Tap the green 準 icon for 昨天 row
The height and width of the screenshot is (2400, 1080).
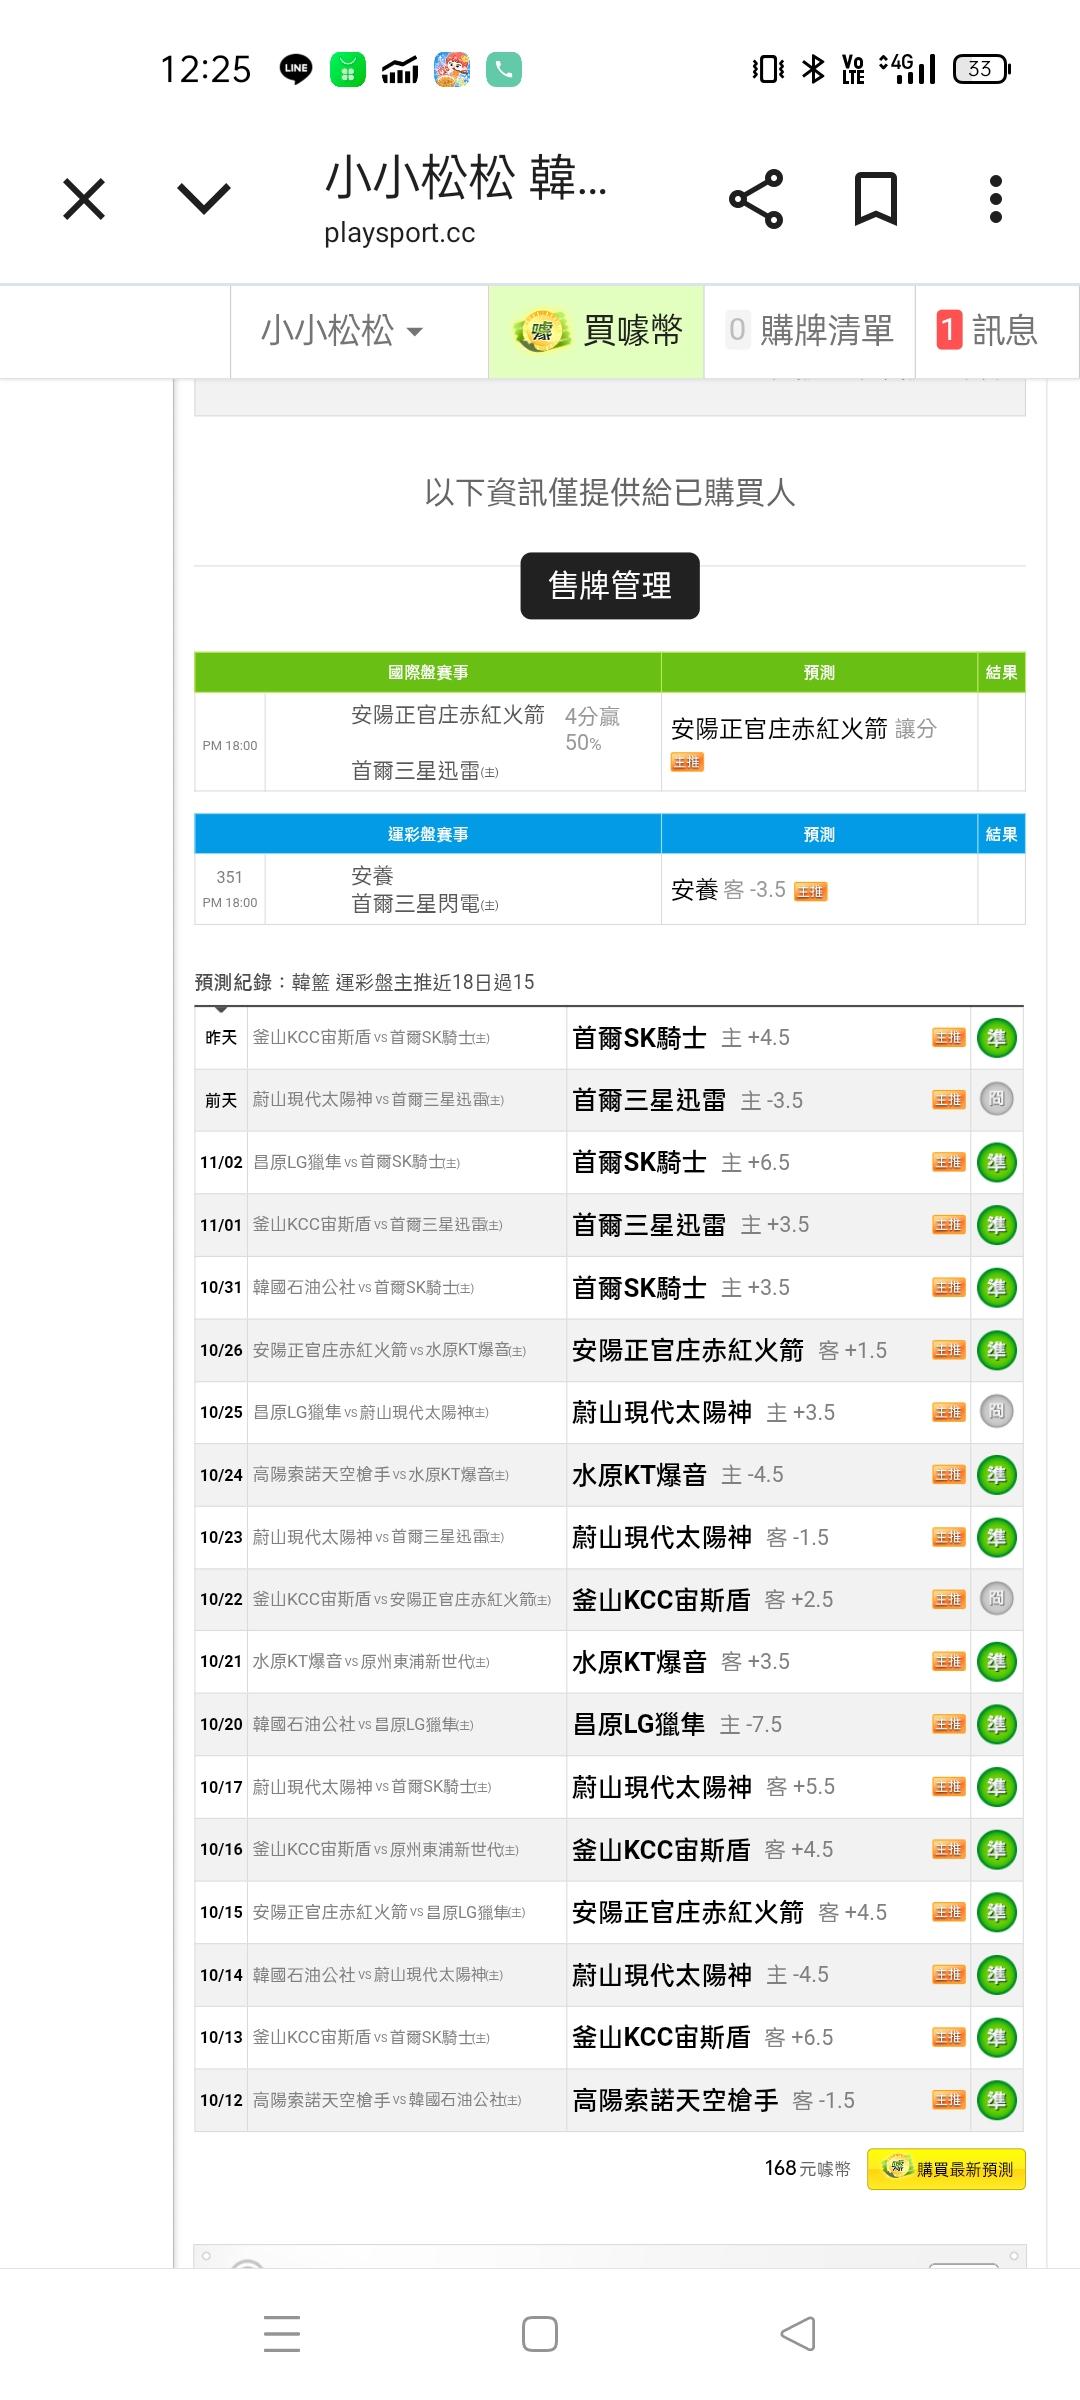coord(996,1038)
